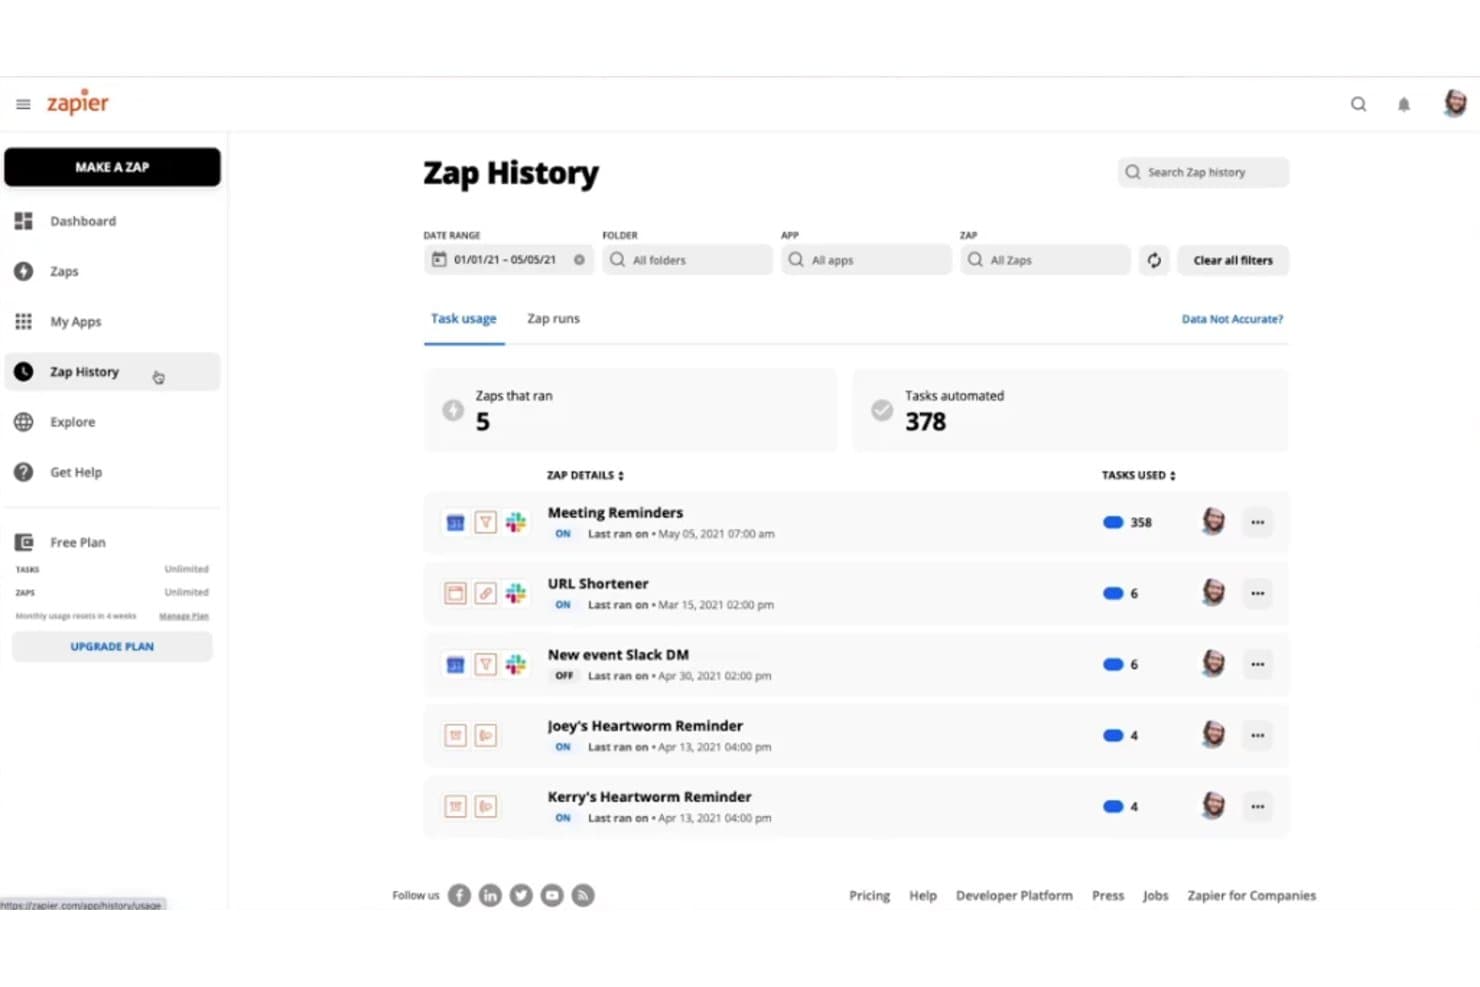
Task: Click the Twitter follow icon
Action: tap(521, 895)
